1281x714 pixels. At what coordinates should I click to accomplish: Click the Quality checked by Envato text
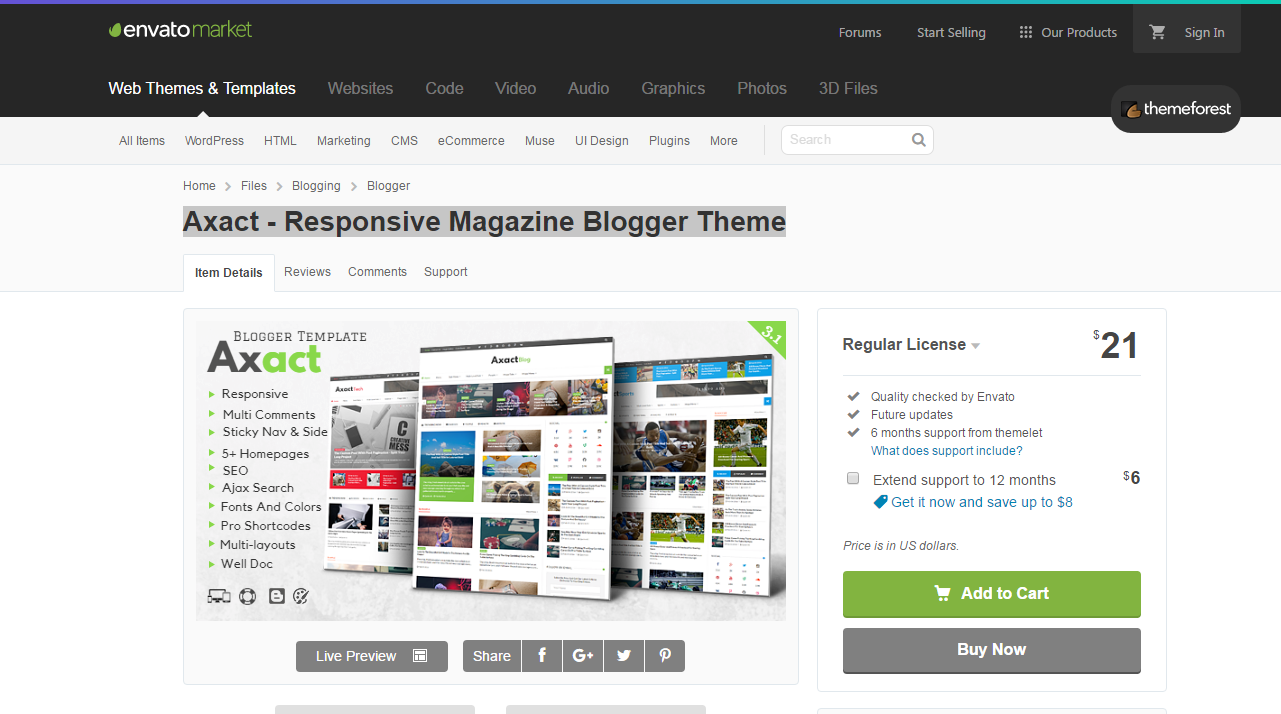click(943, 397)
